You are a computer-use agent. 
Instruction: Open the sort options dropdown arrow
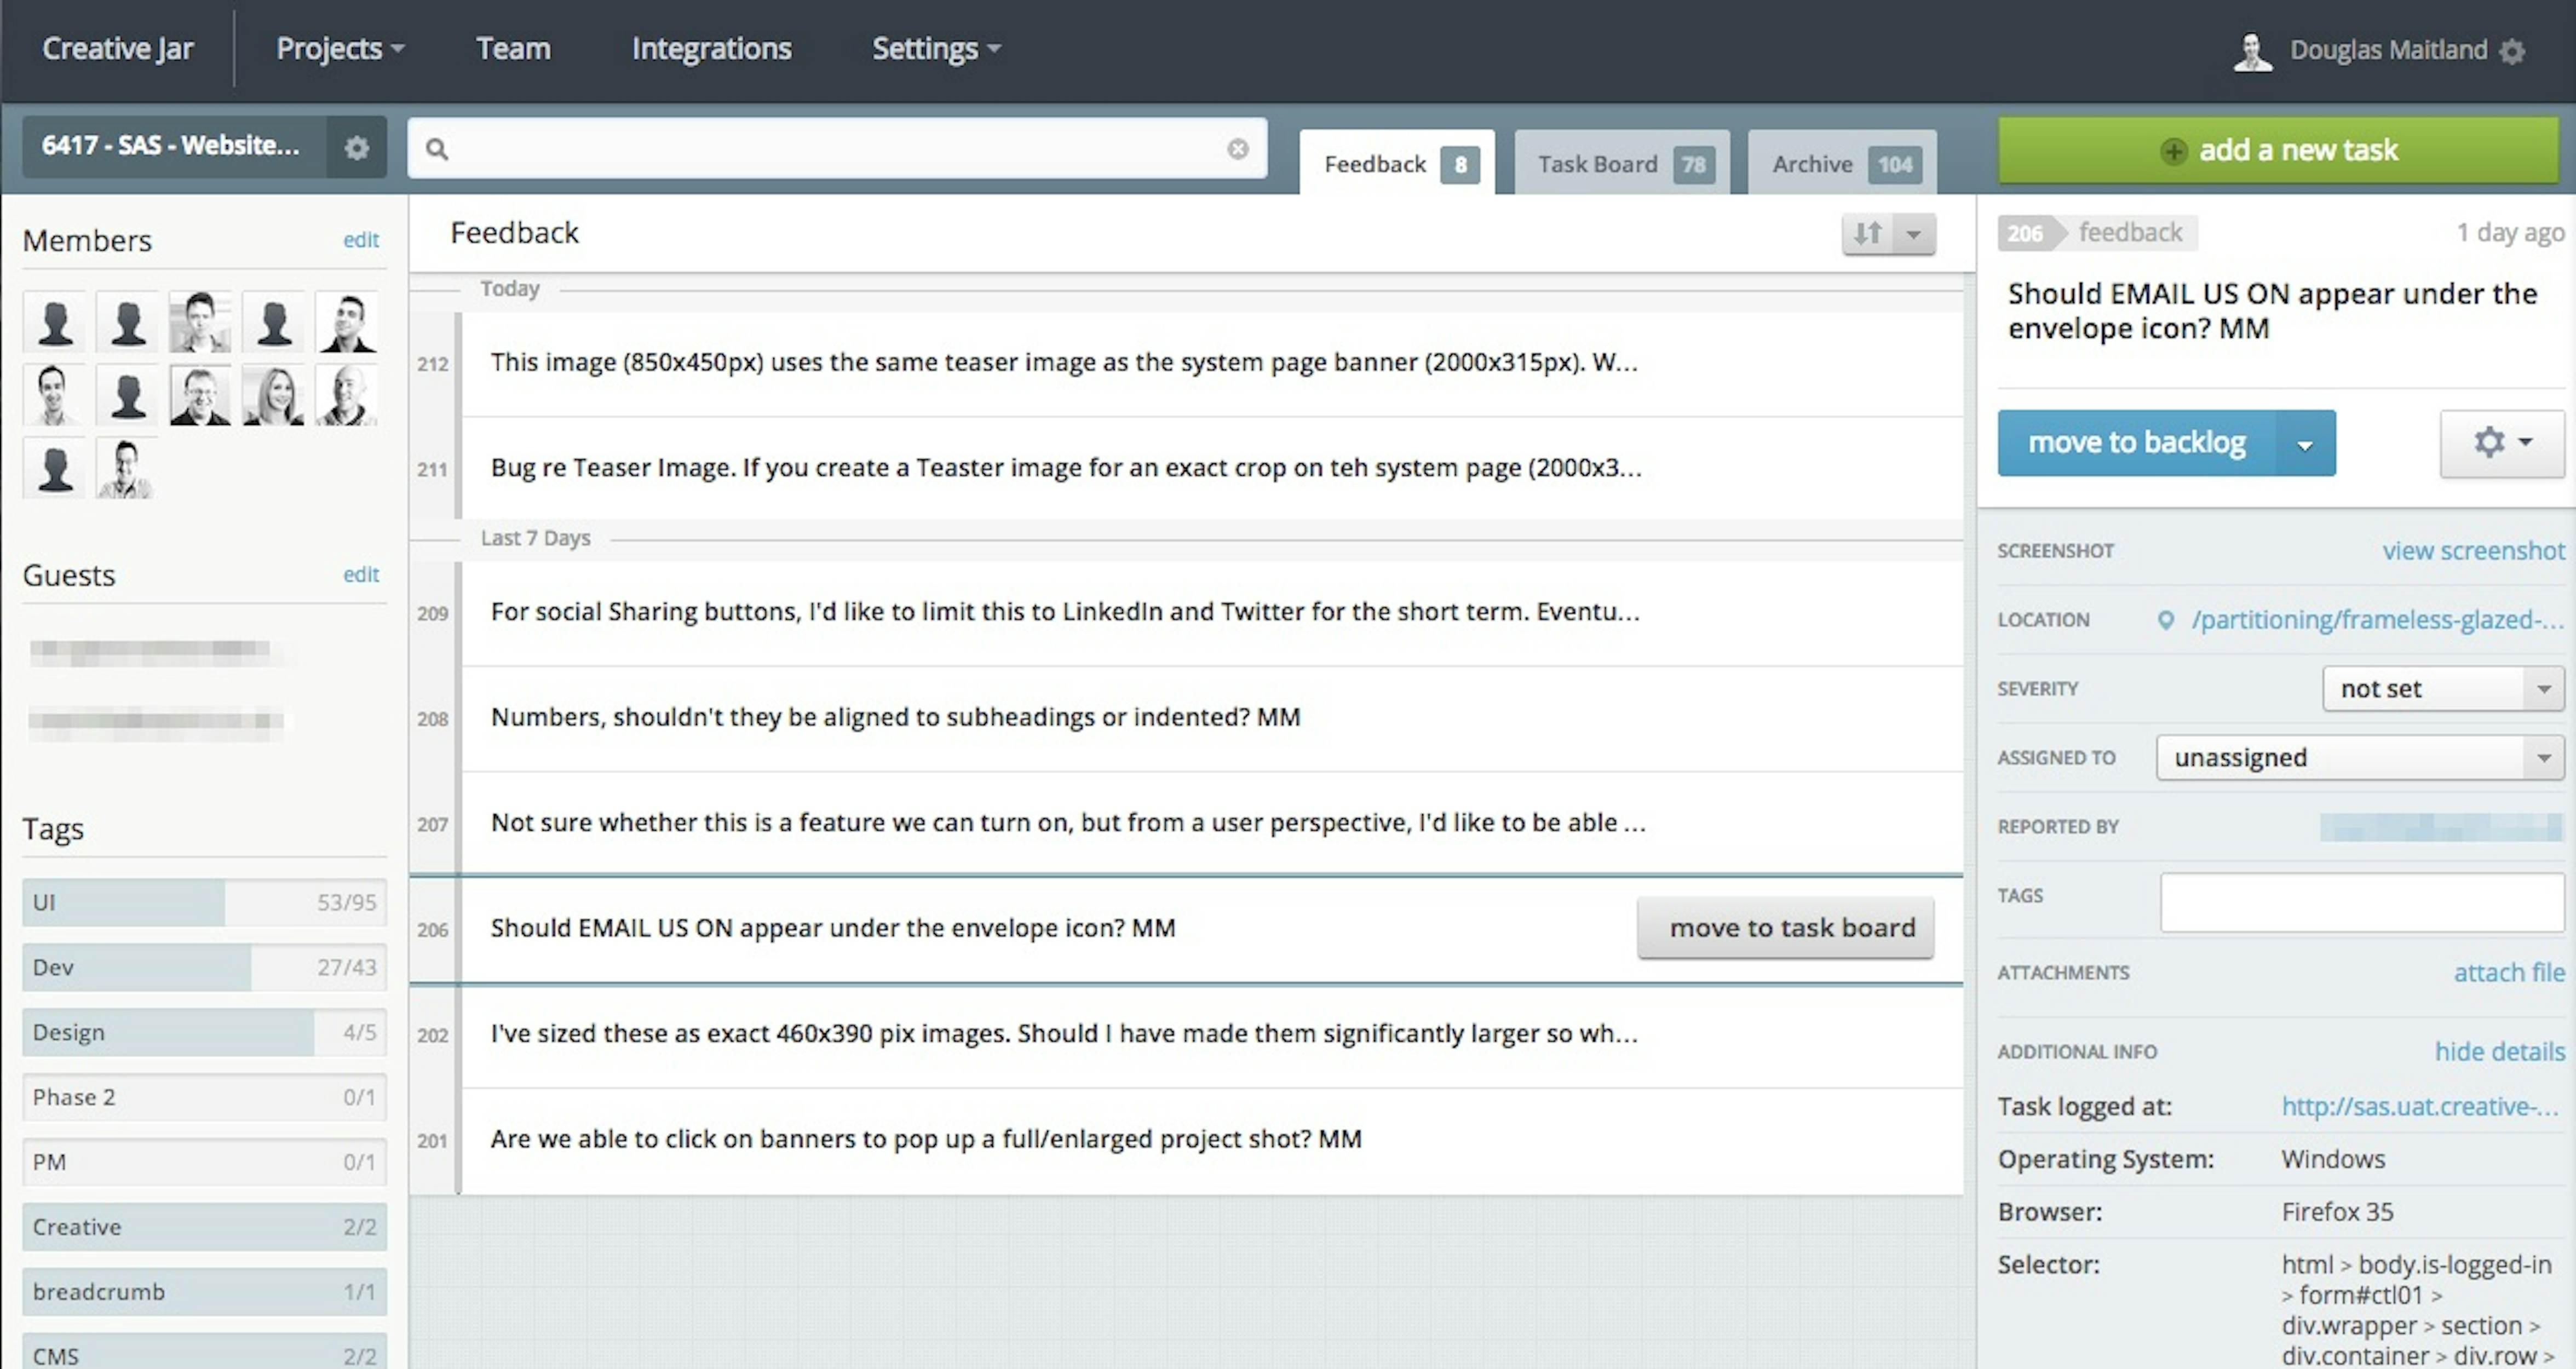[1913, 234]
